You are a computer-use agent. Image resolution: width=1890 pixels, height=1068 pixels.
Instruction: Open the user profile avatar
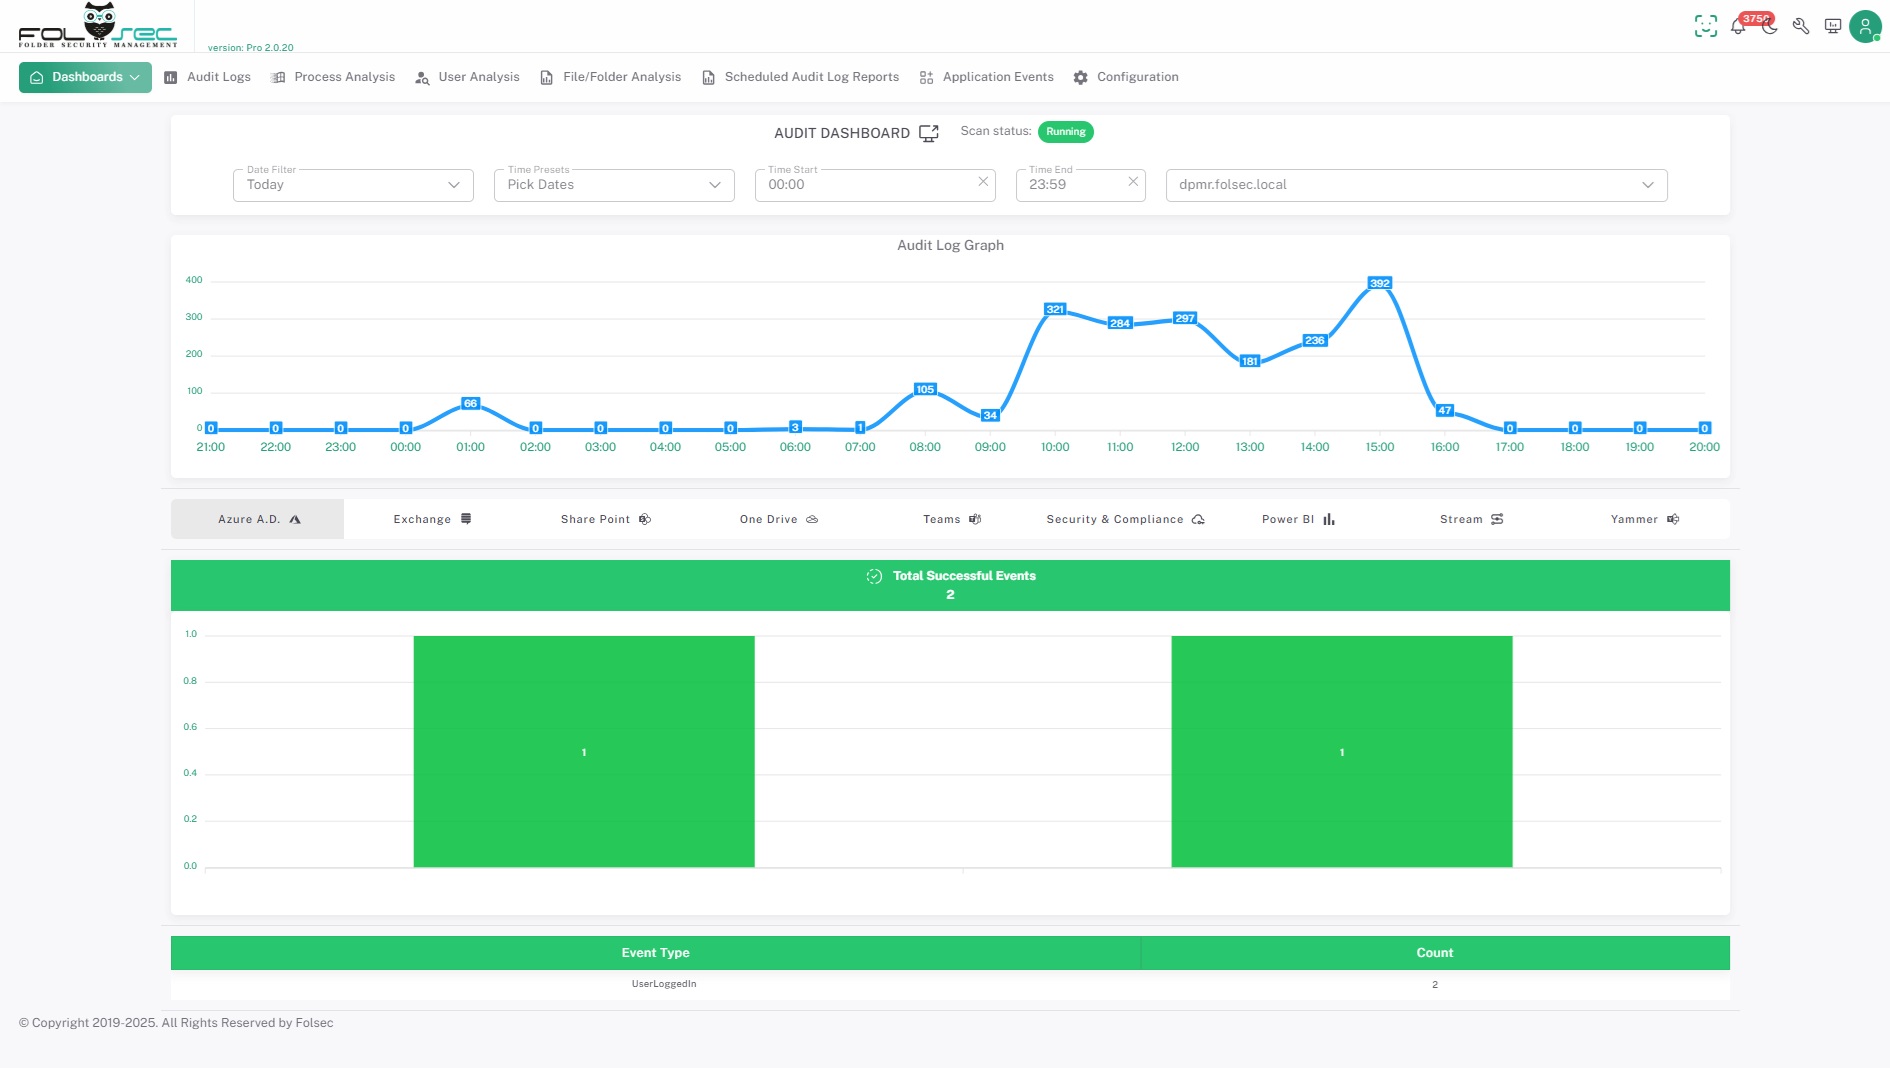1865,27
